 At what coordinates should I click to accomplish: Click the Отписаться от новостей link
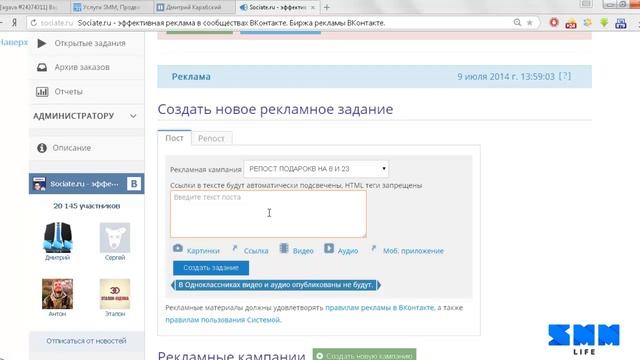[x=86, y=341]
